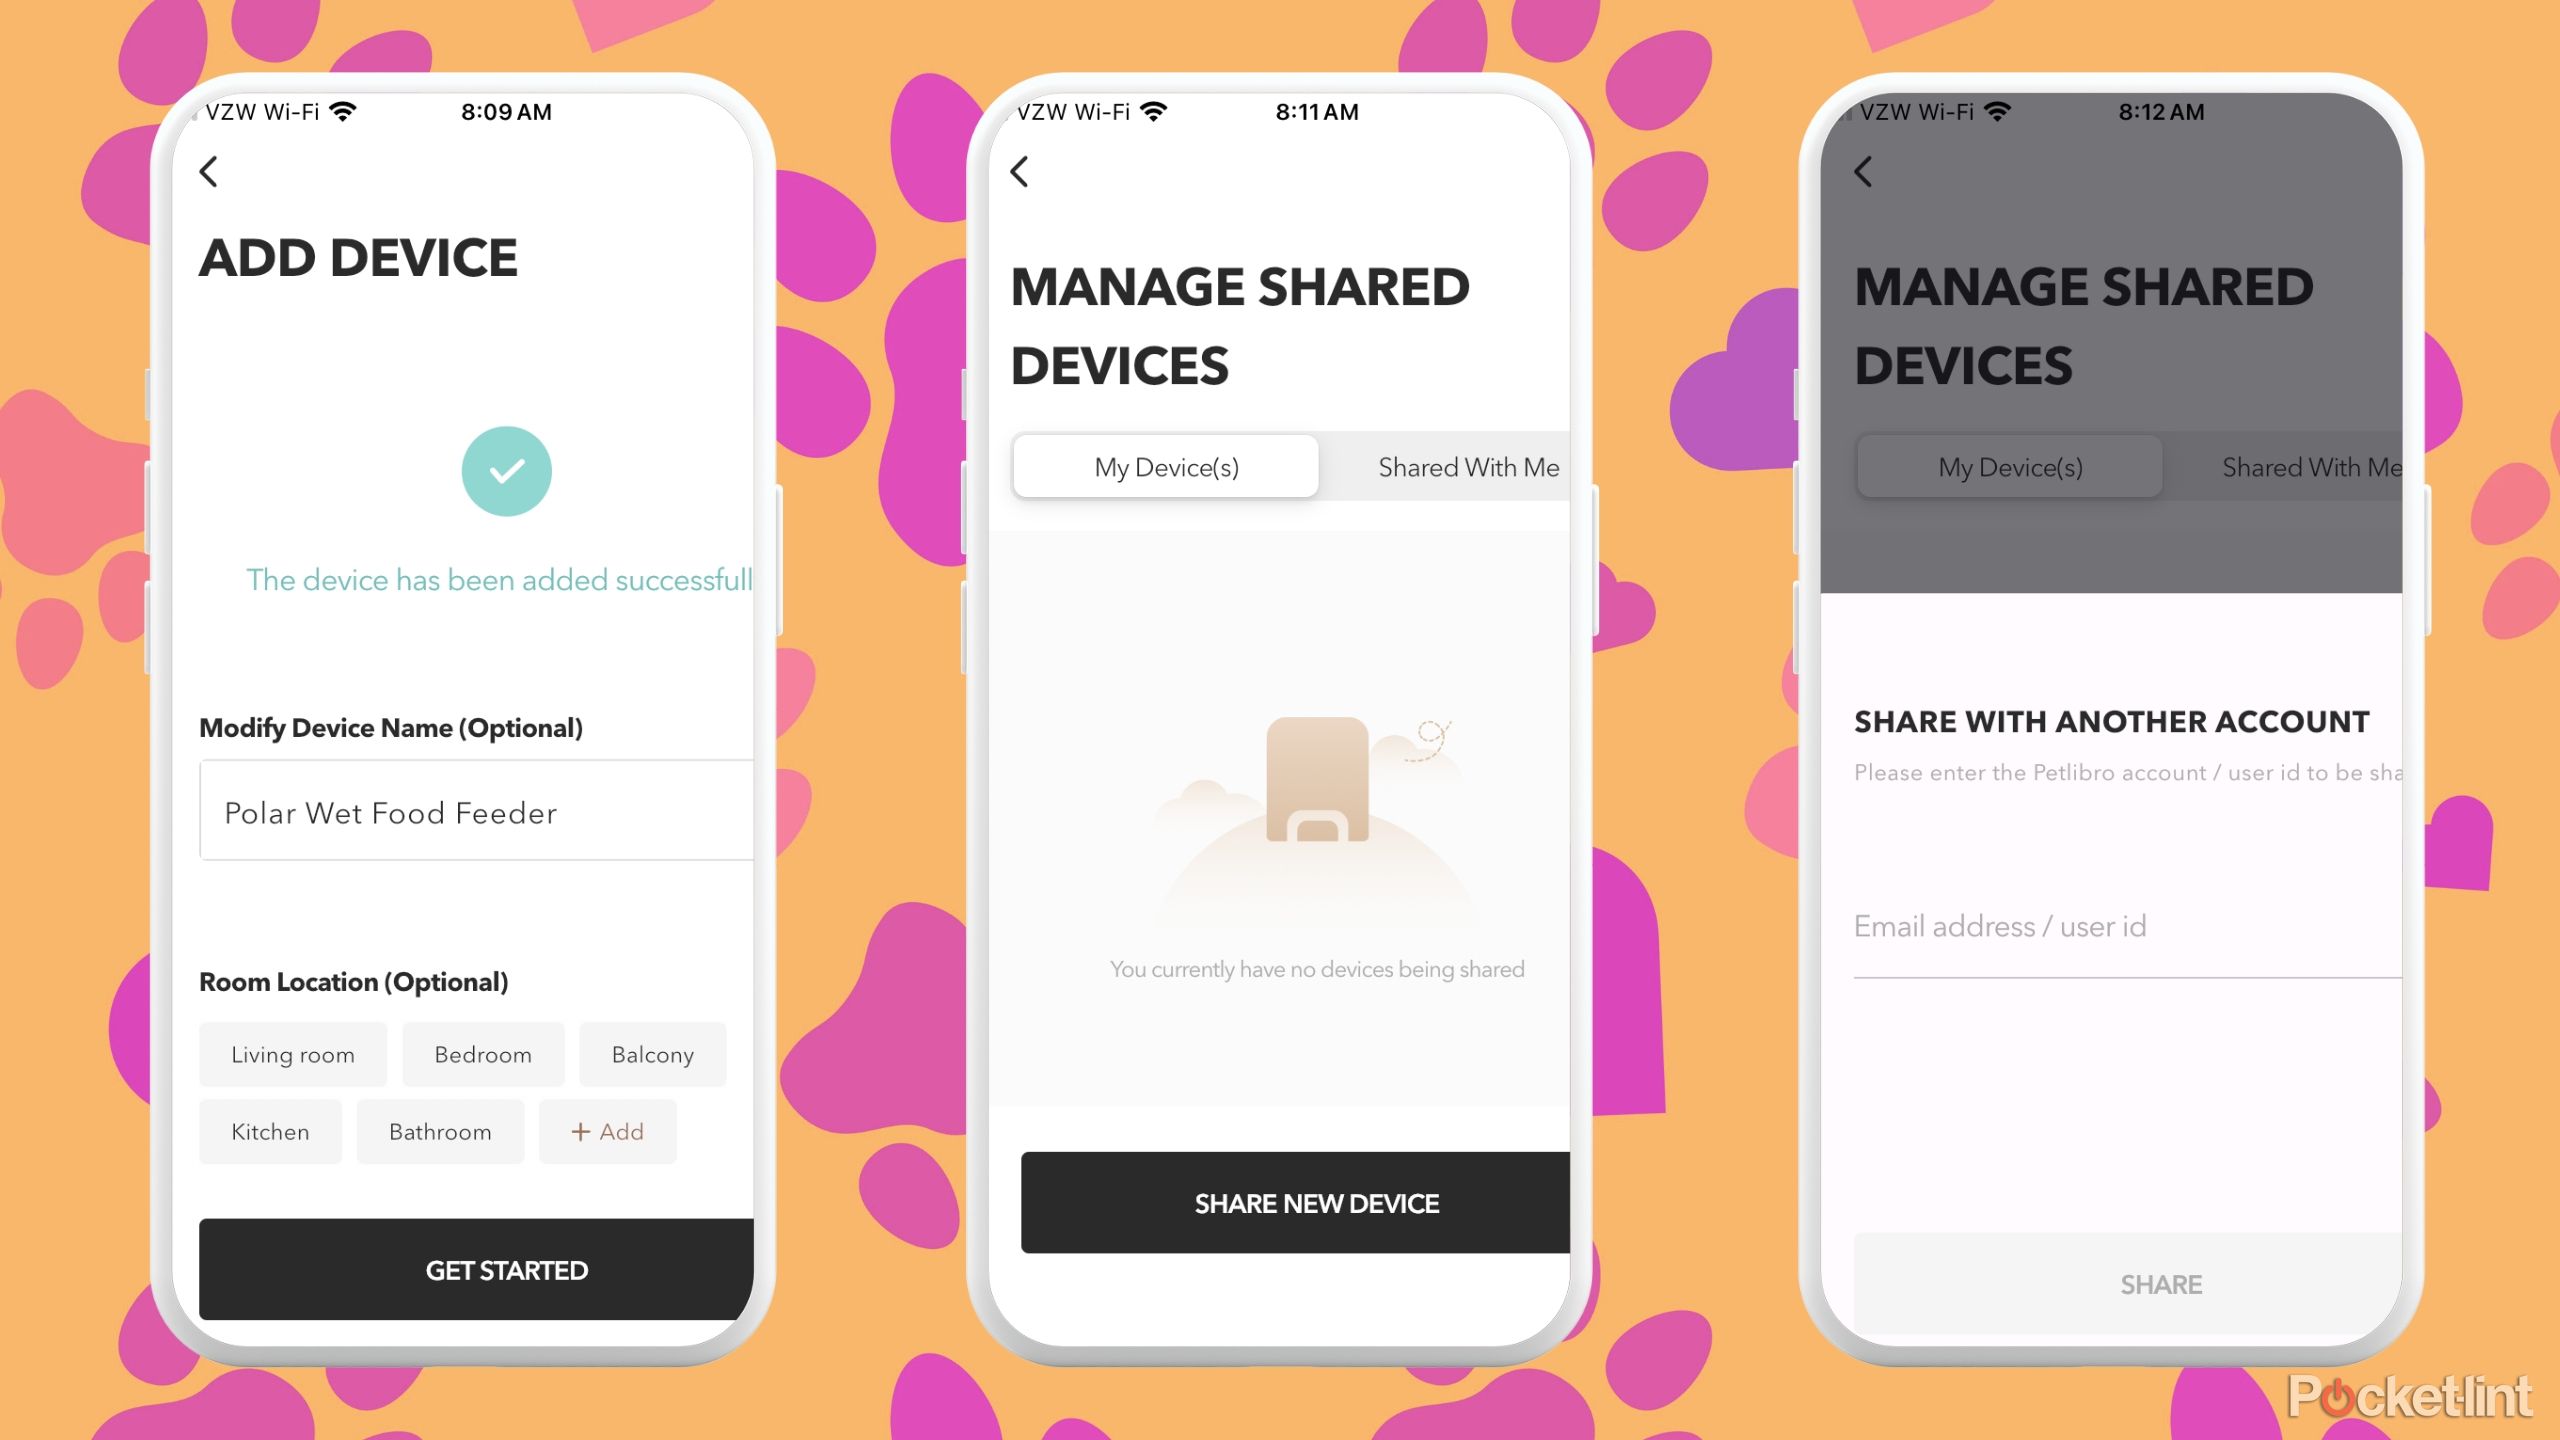This screenshot has width=2560, height=1440.
Task: Click the Polar Wet Food Feeder name field
Action: tap(478, 812)
